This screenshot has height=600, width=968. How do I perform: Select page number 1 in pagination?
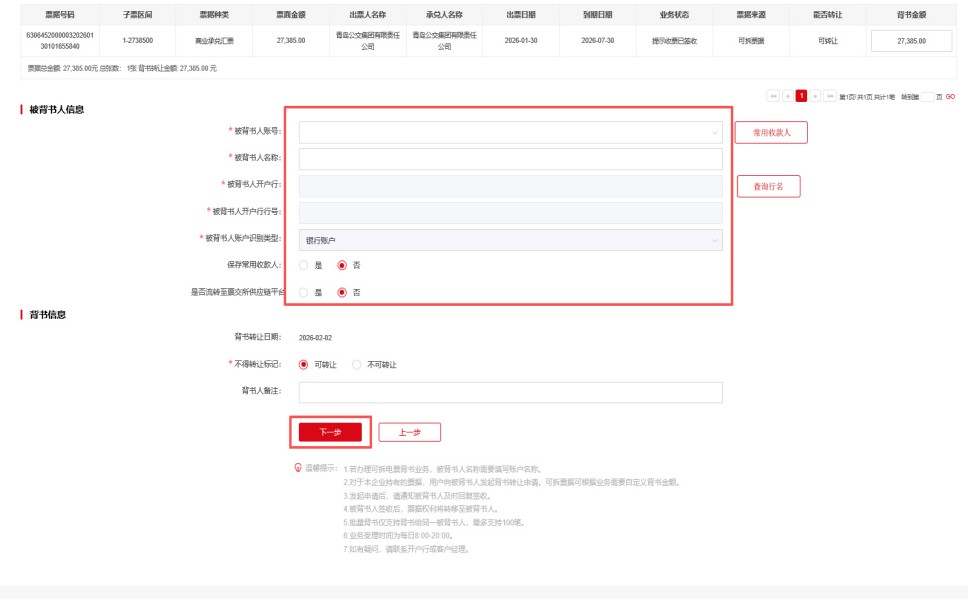click(801, 96)
